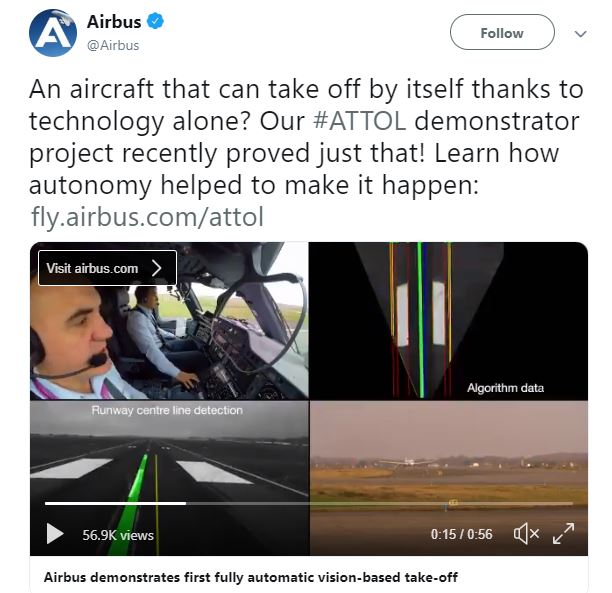Click the arrow in Visit airbus.com box
Viewport: 612px width, 593px height.
click(157, 268)
